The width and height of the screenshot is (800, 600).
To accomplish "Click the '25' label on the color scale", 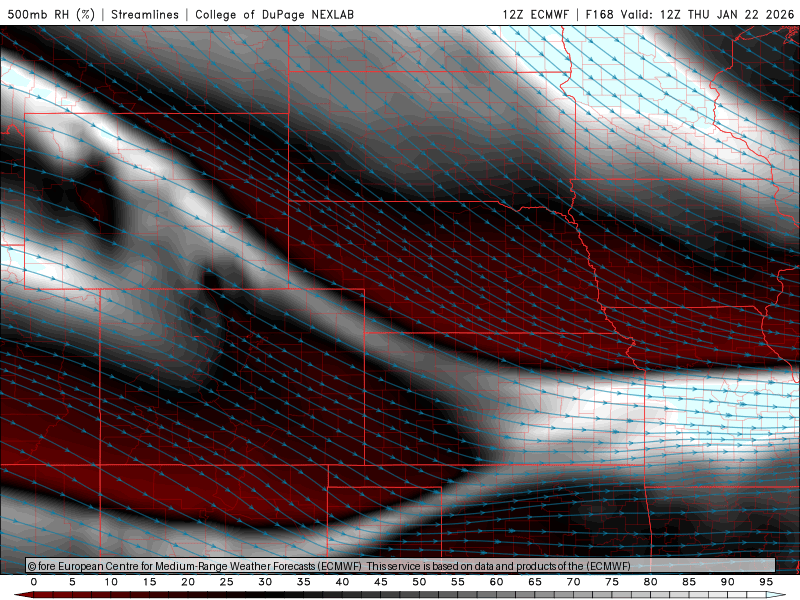I will (x=227, y=582).
